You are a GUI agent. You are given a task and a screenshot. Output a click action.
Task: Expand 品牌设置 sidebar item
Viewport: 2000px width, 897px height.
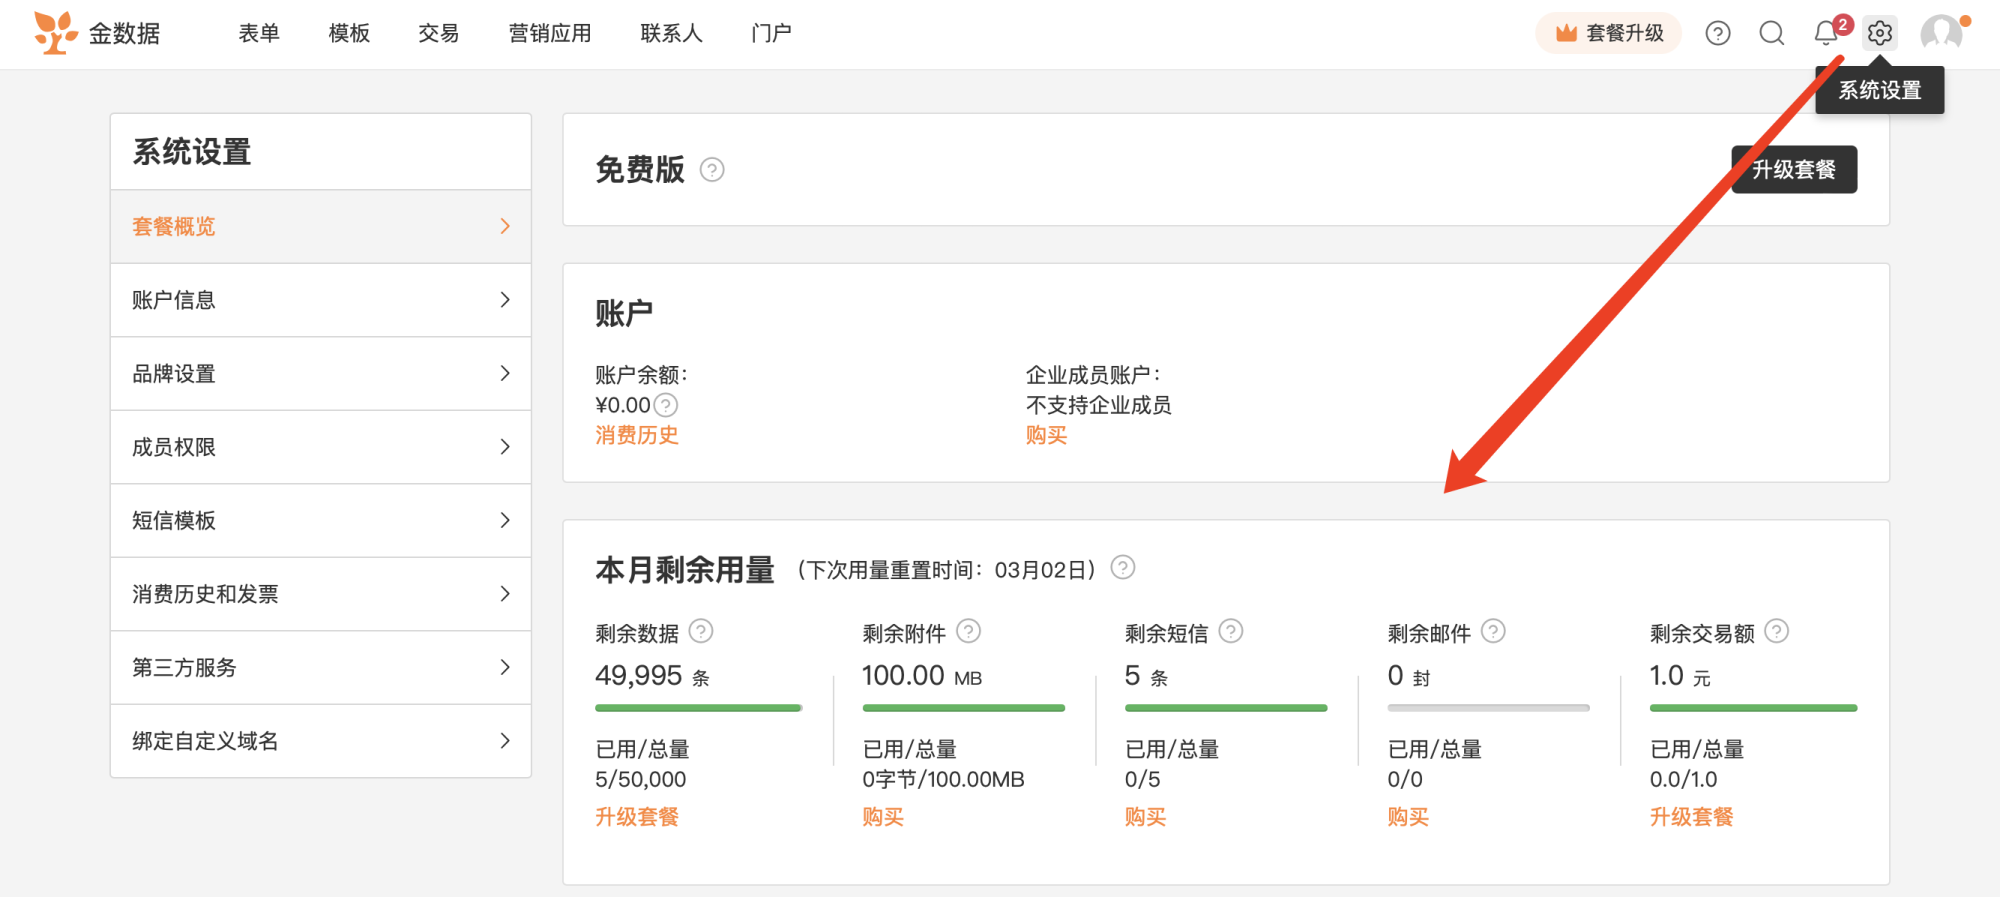[x=320, y=373]
